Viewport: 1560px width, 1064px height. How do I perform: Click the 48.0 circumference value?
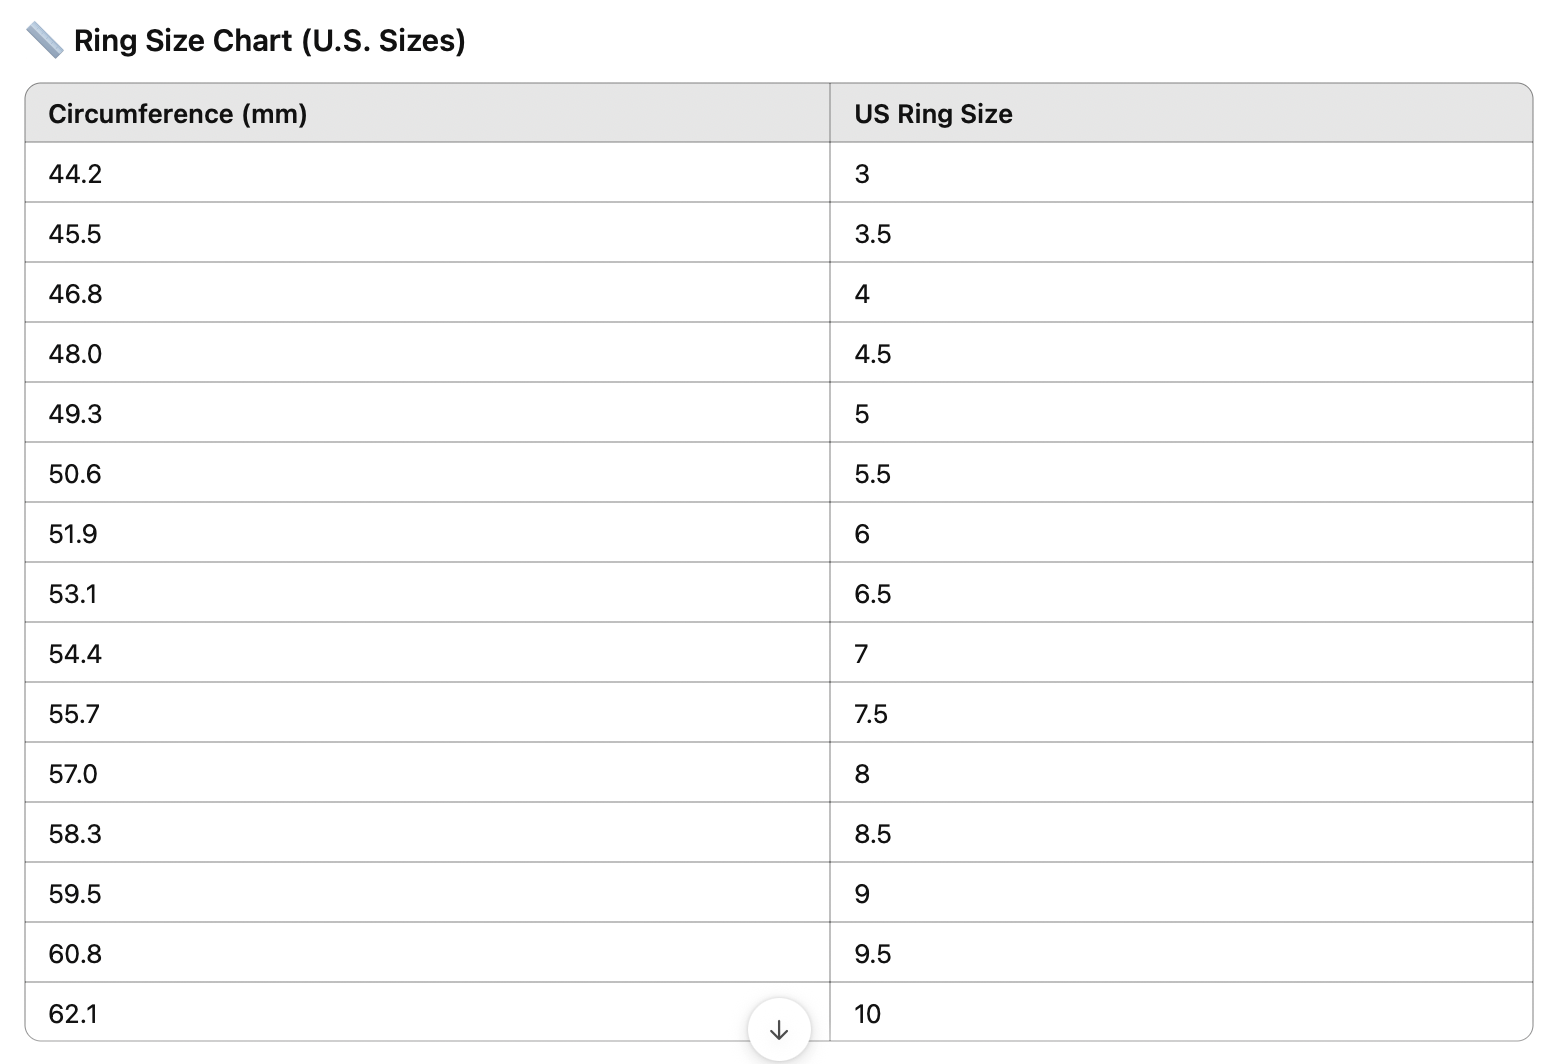click(x=75, y=354)
